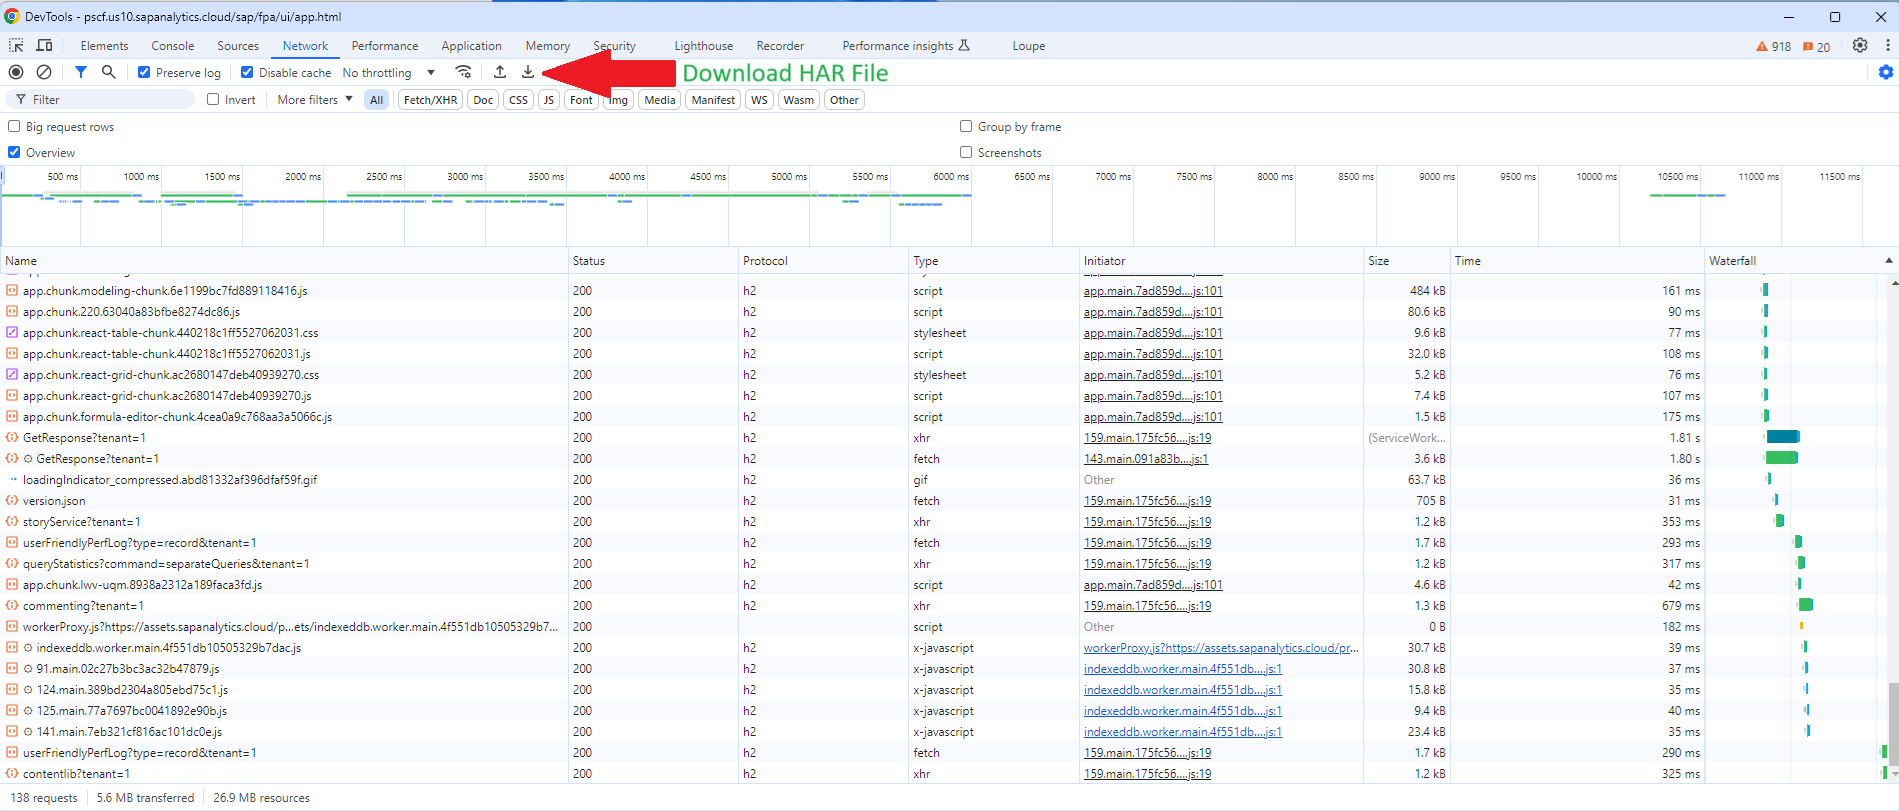Filter requests by Fetch/XHR
Viewport: 1899px width, 811px height.
tap(430, 99)
